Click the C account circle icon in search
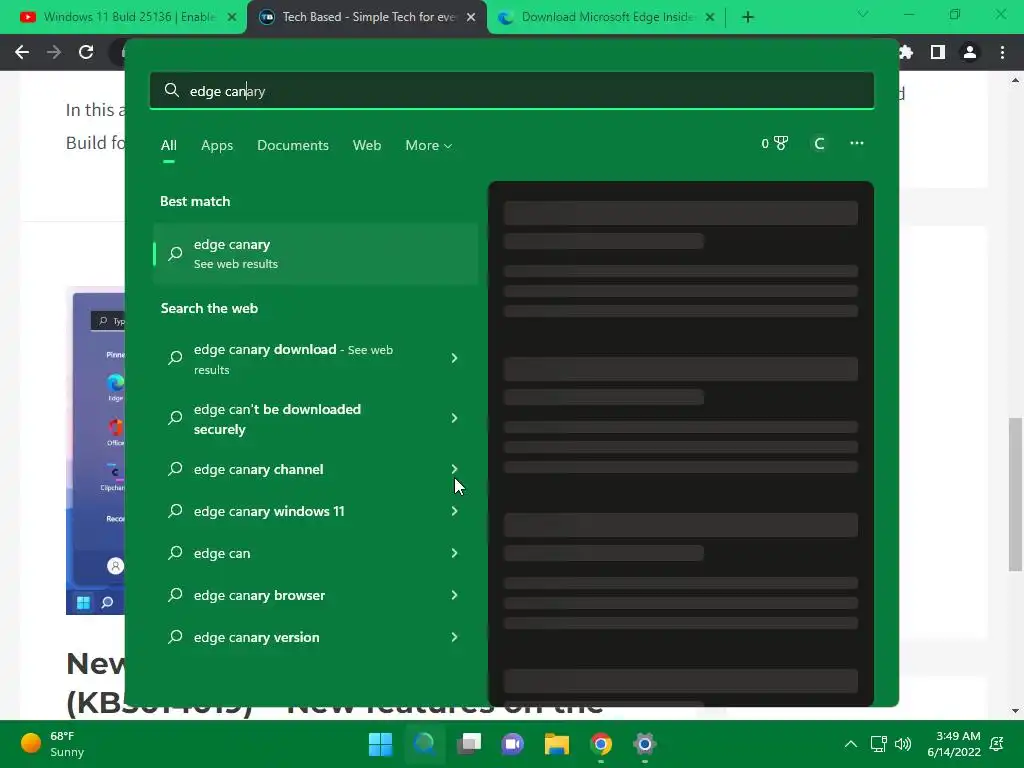1024x768 pixels. pyautogui.click(x=819, y=143)
